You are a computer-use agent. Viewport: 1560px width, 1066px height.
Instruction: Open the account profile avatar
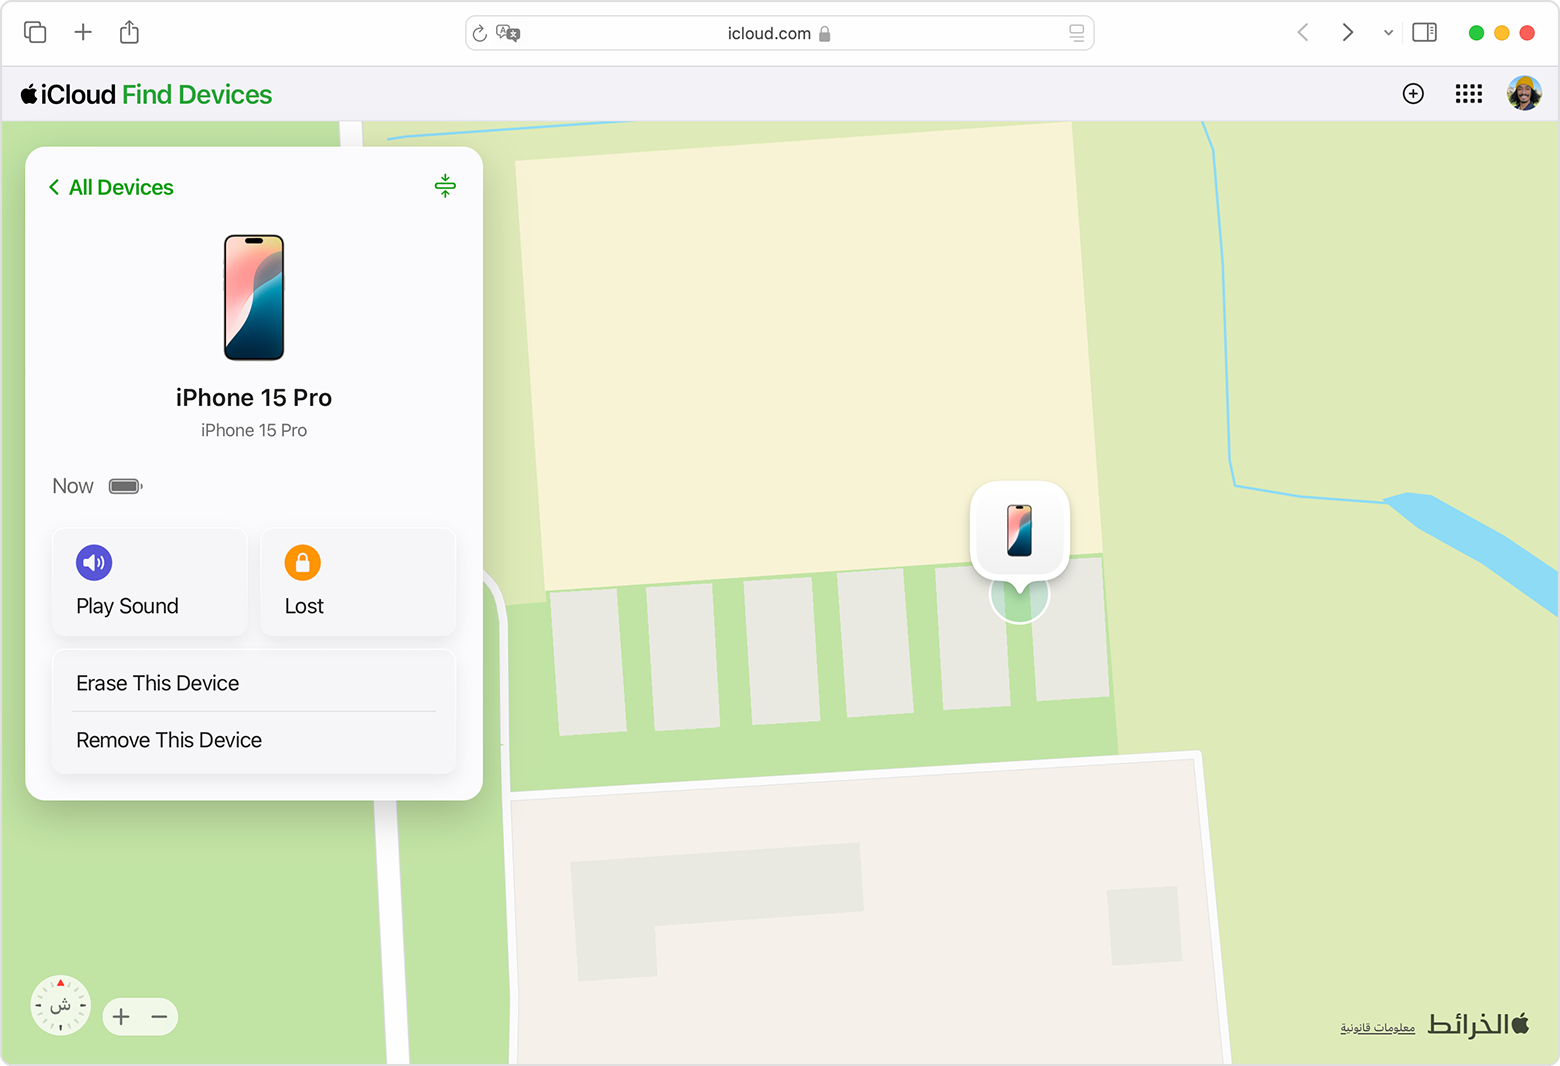[x=1524, y=94]
